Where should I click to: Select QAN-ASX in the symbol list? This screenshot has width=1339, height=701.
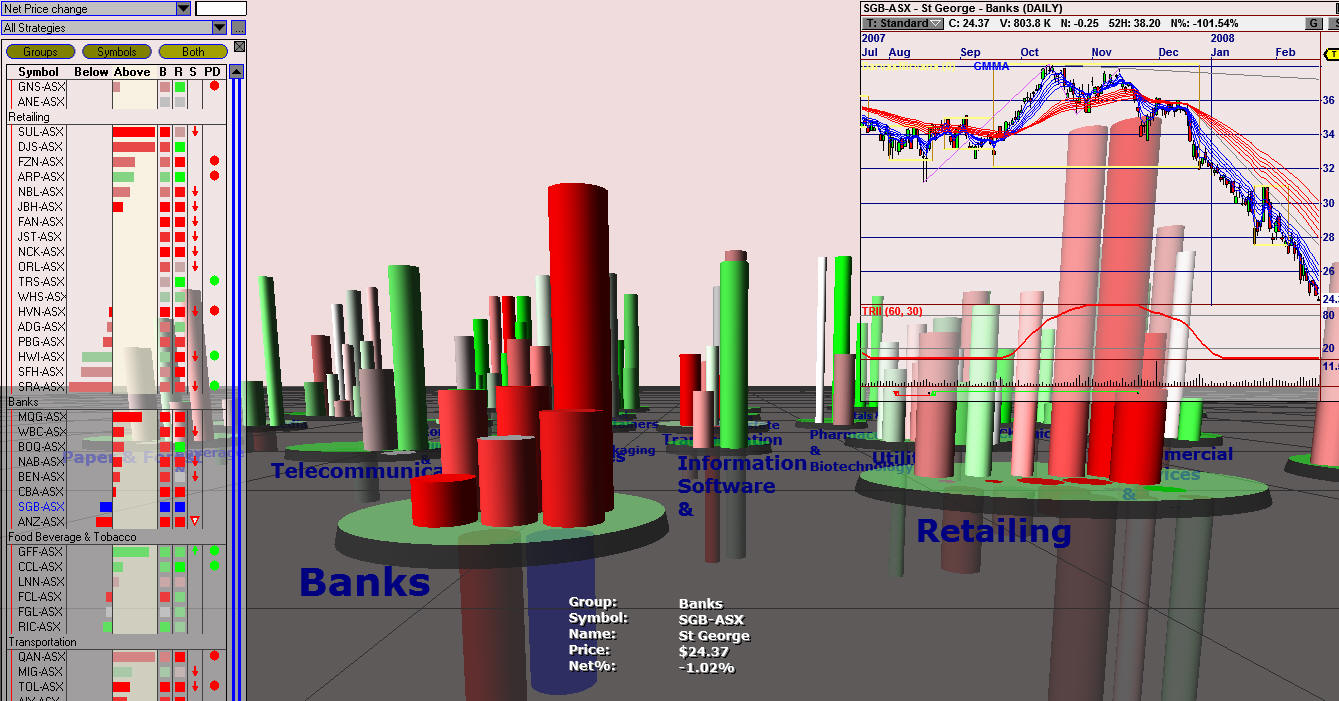tap(41, 657)
